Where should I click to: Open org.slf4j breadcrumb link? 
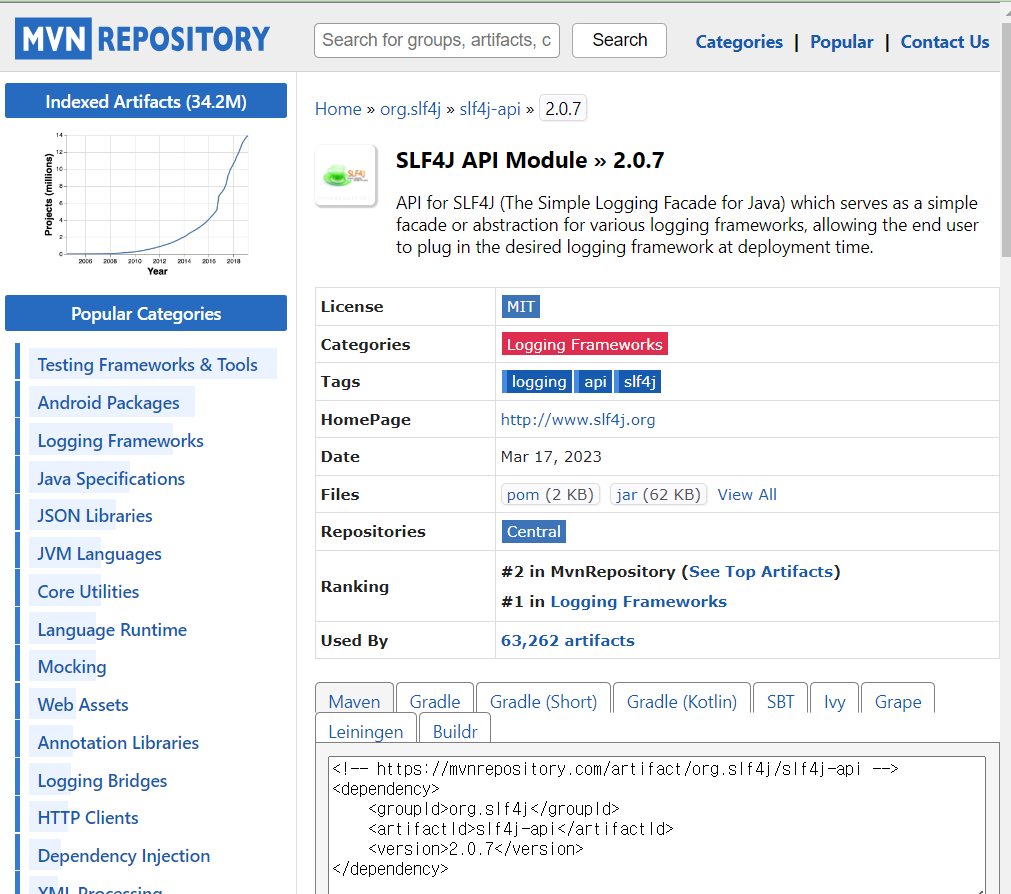point(410,109)
